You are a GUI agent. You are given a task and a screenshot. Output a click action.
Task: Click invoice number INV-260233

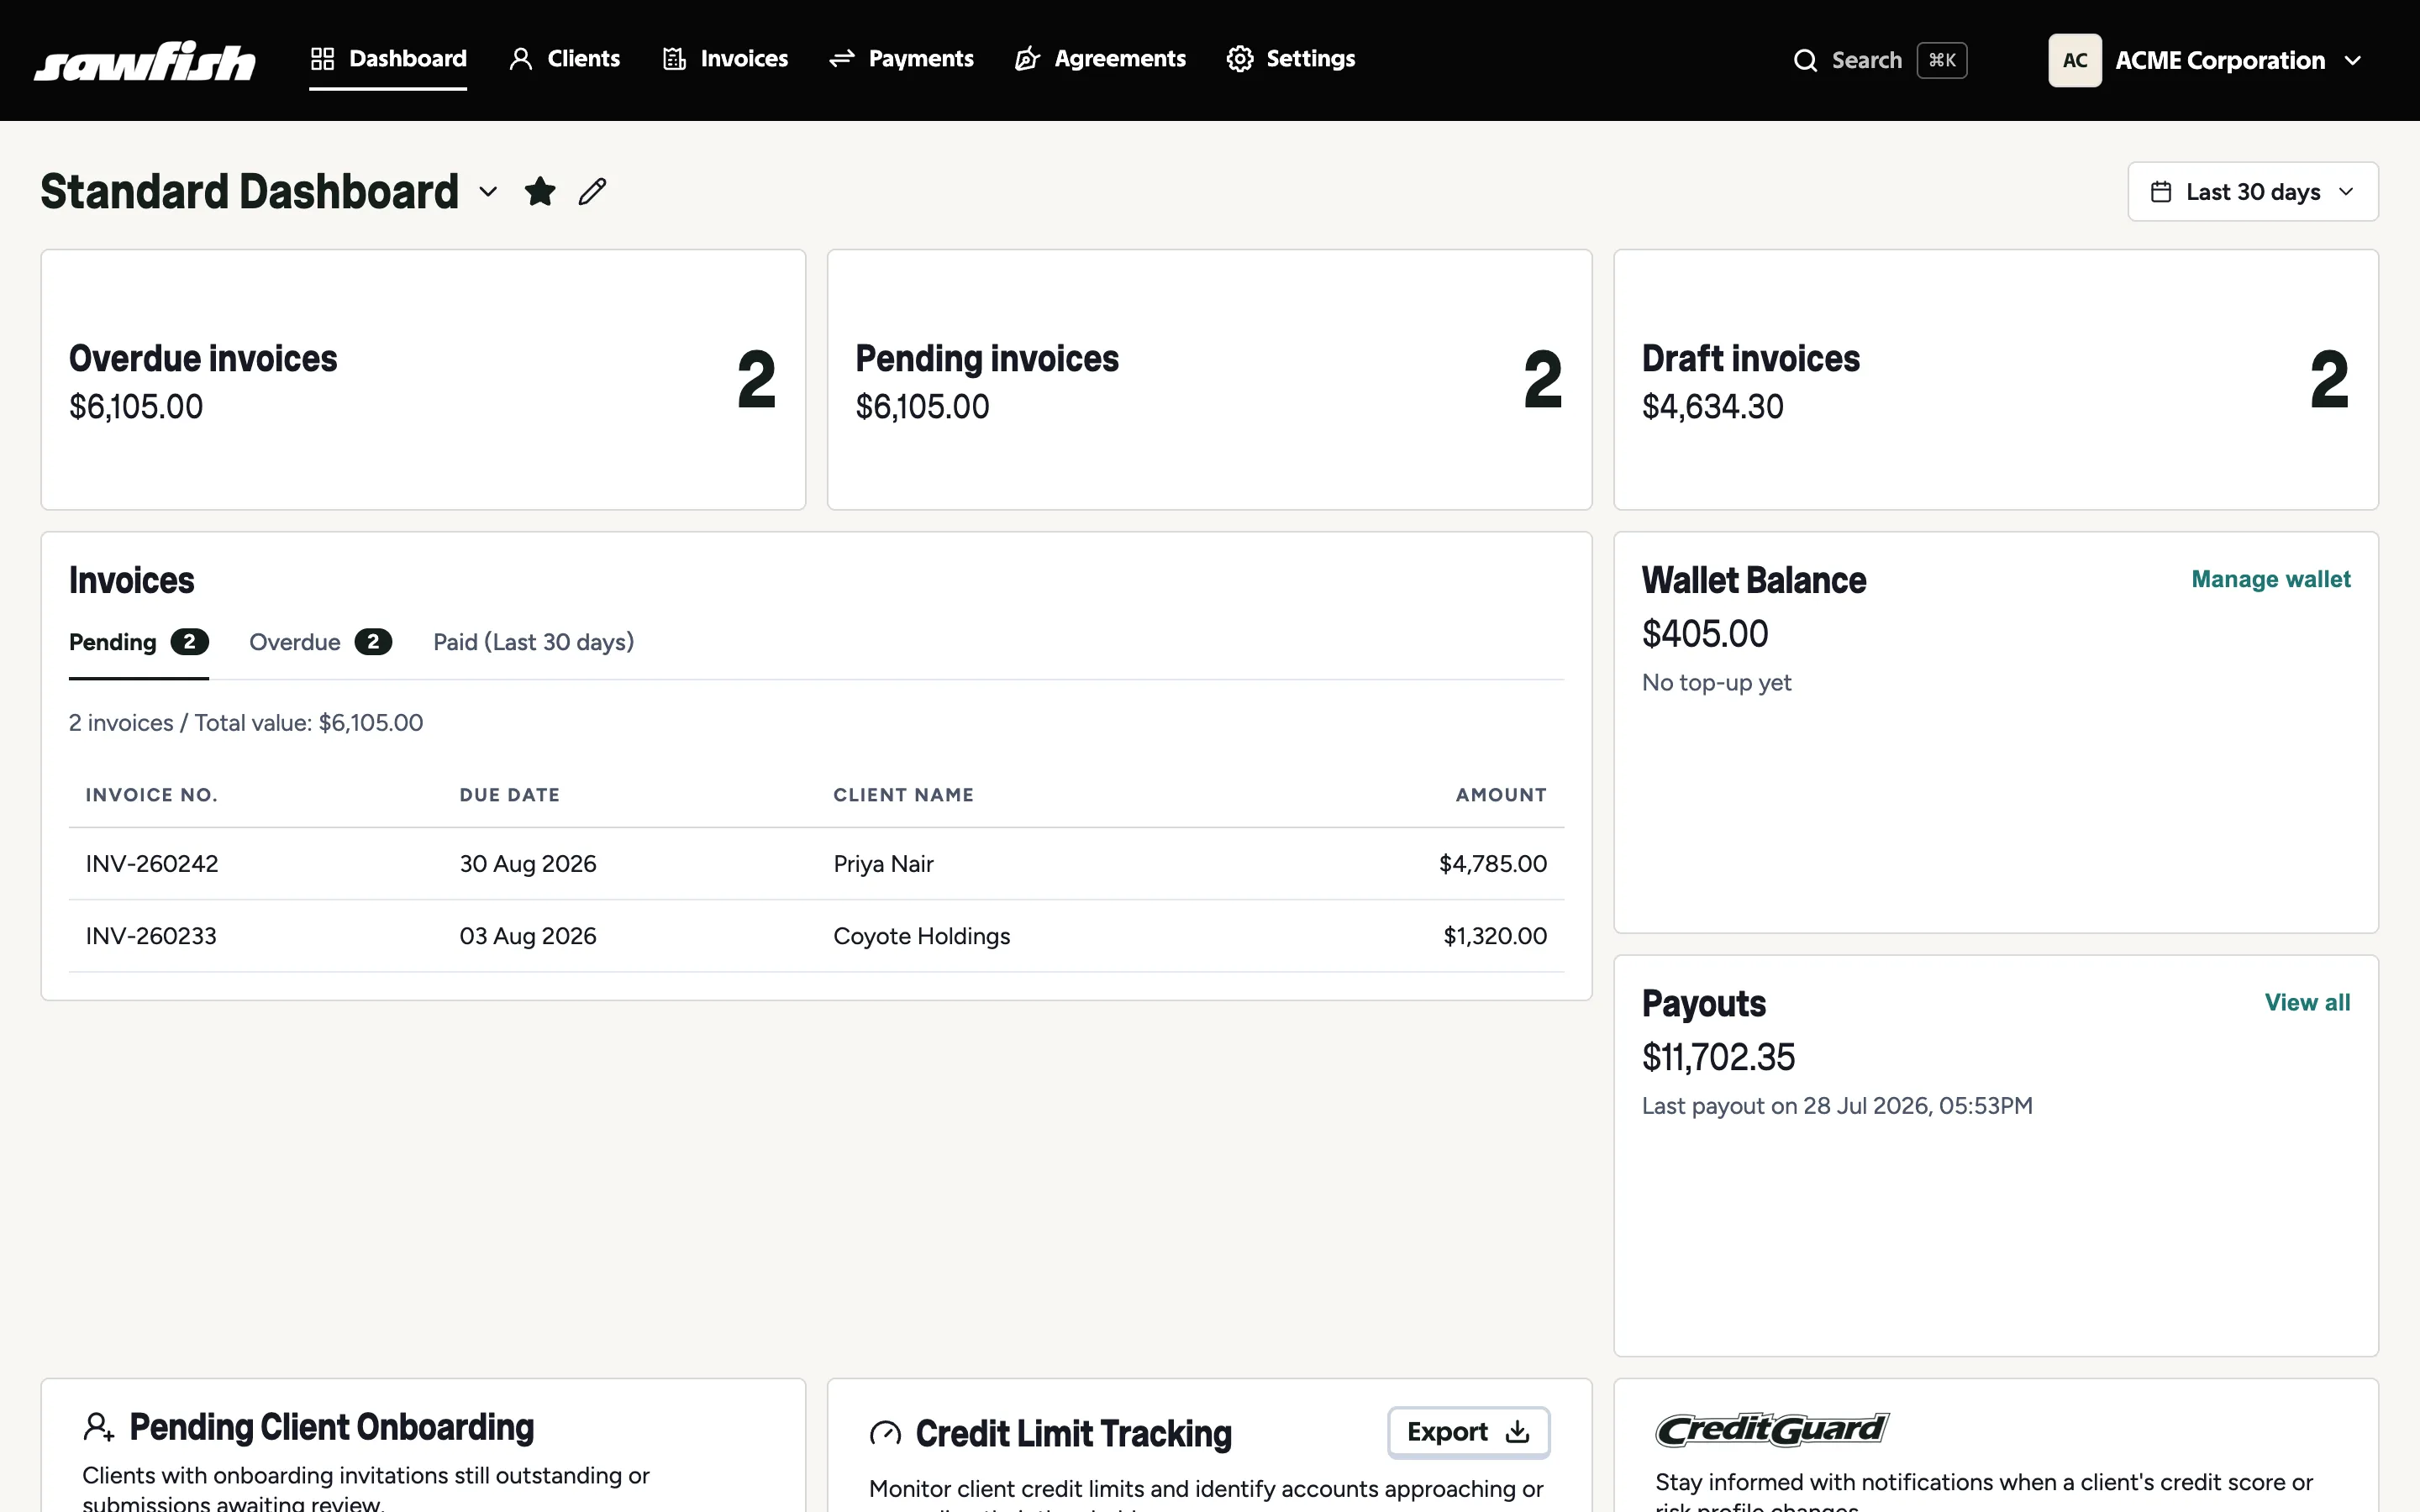coord(151,936)
